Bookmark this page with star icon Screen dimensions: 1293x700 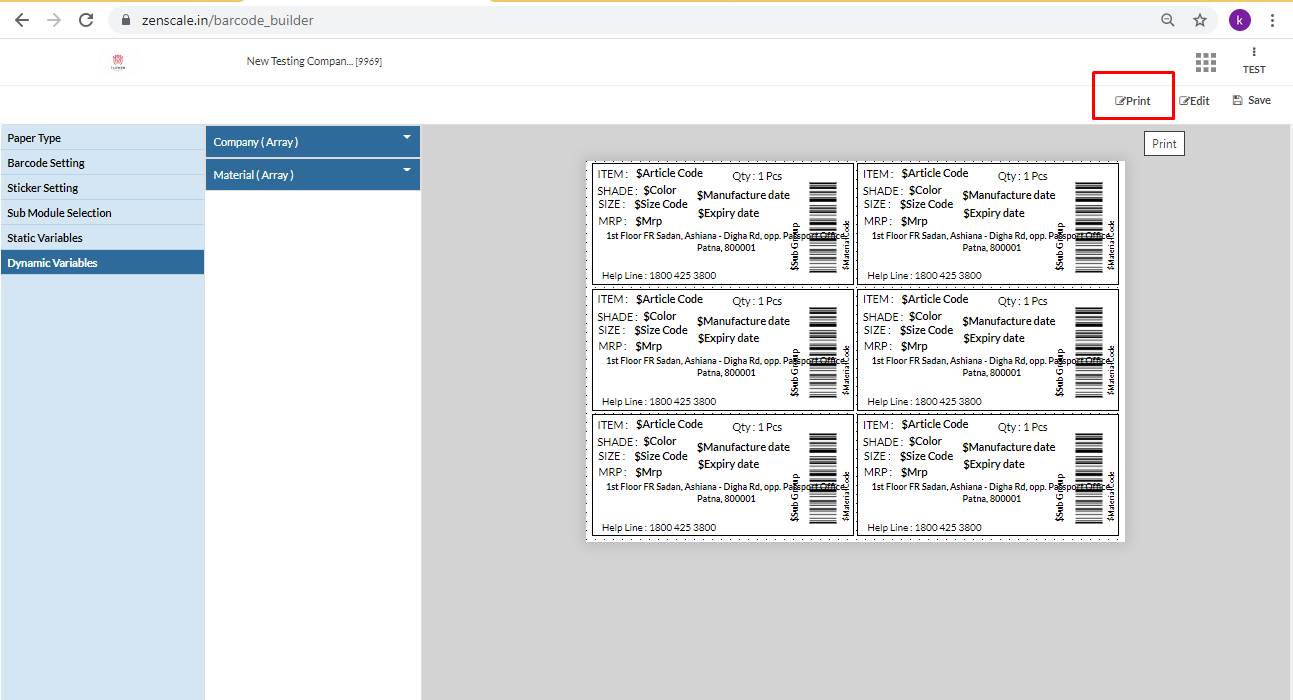(1200, 20)
